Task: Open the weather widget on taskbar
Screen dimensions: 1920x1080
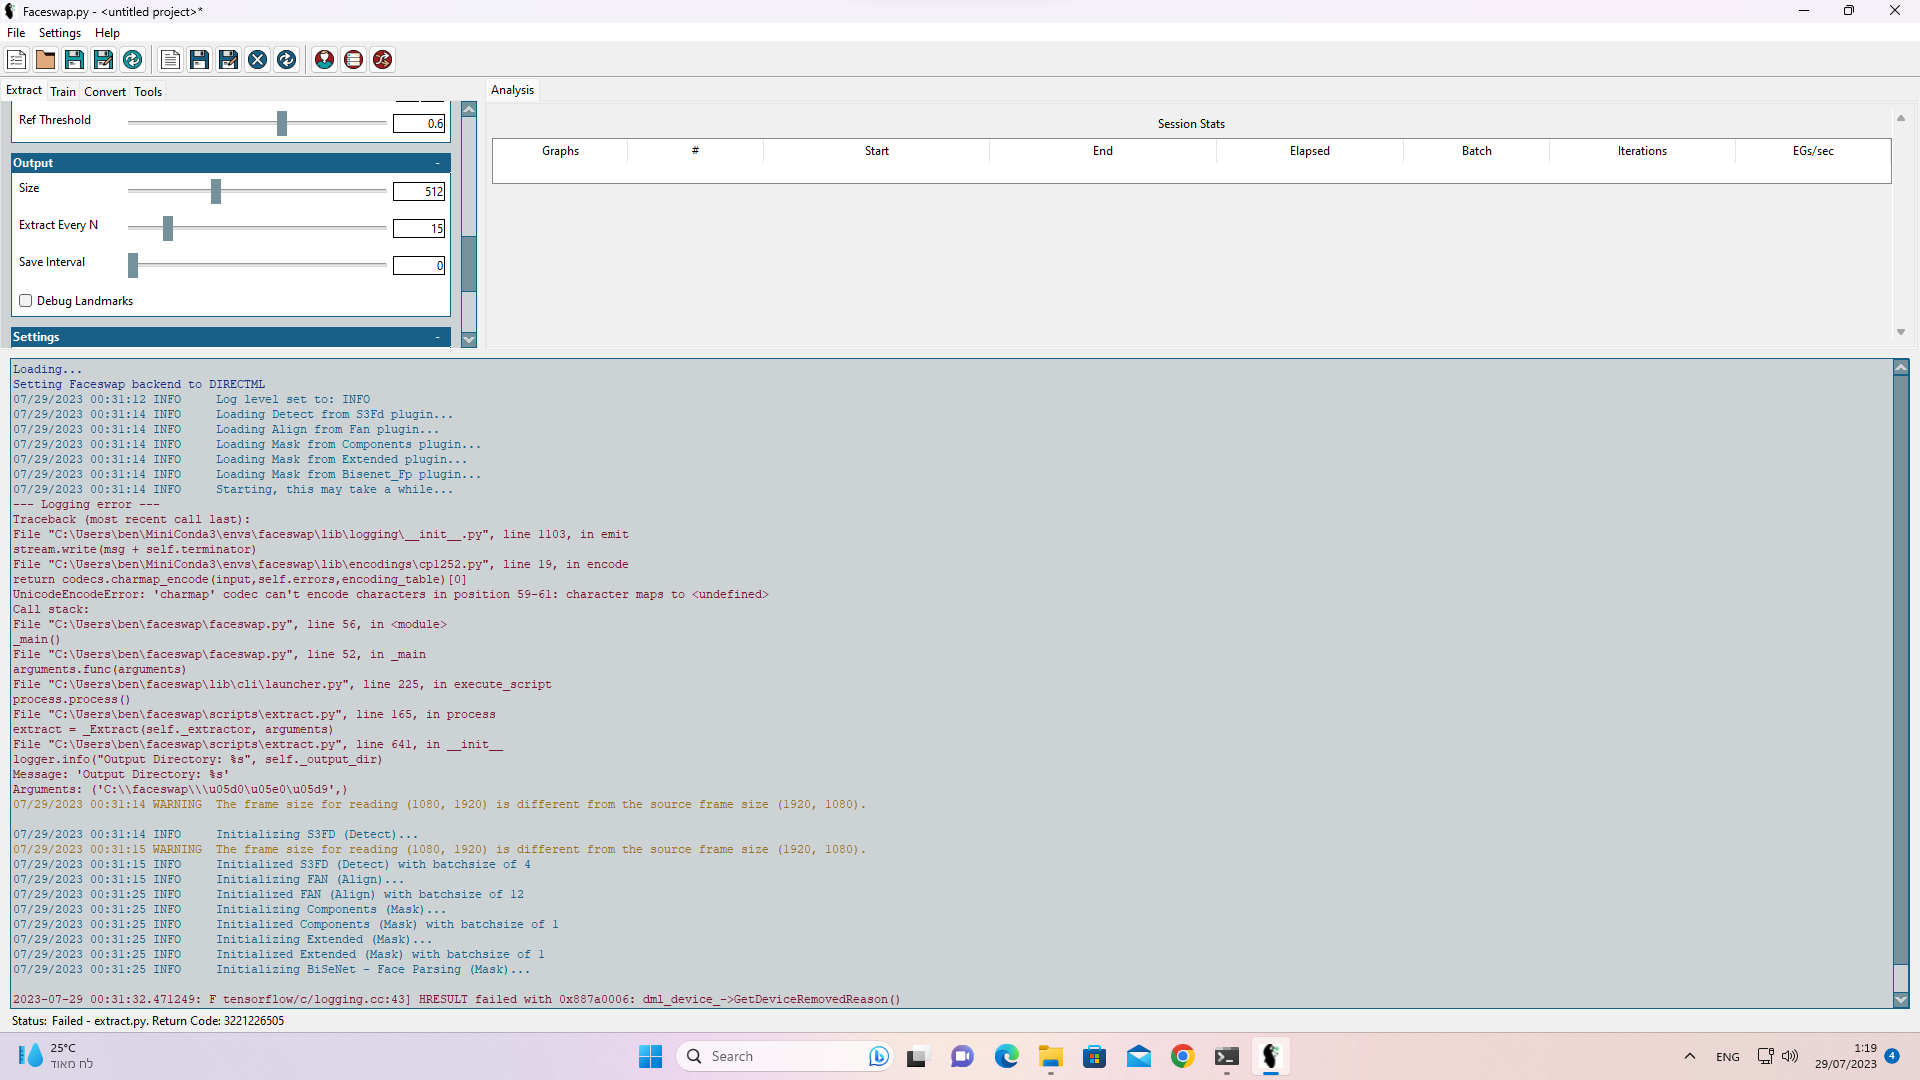Action: coord(55,1056)
